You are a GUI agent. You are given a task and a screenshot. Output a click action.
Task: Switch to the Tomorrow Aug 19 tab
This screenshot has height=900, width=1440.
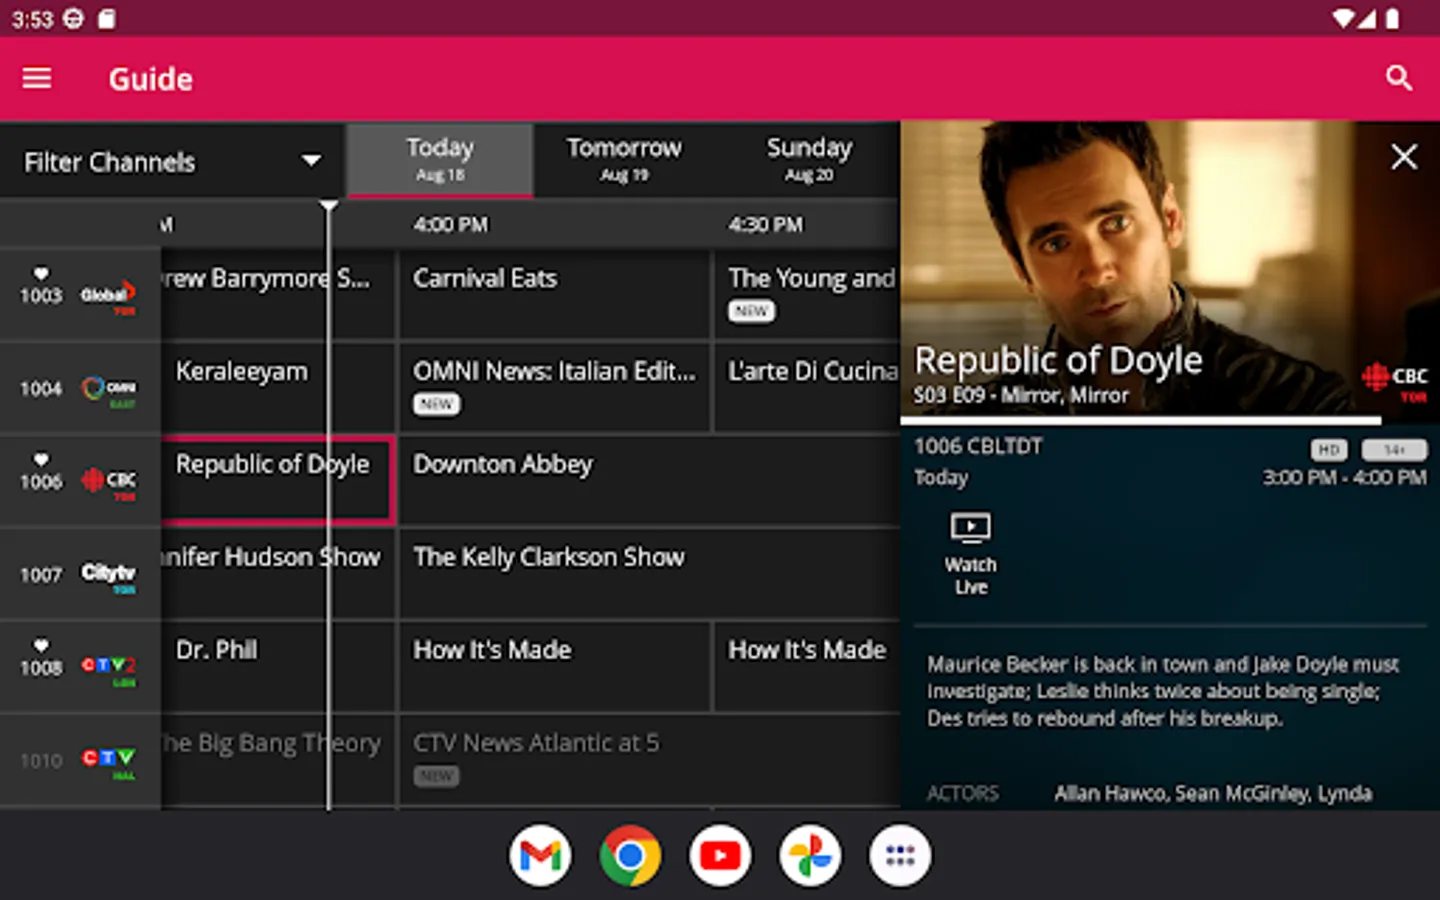(x=624, y=160)
